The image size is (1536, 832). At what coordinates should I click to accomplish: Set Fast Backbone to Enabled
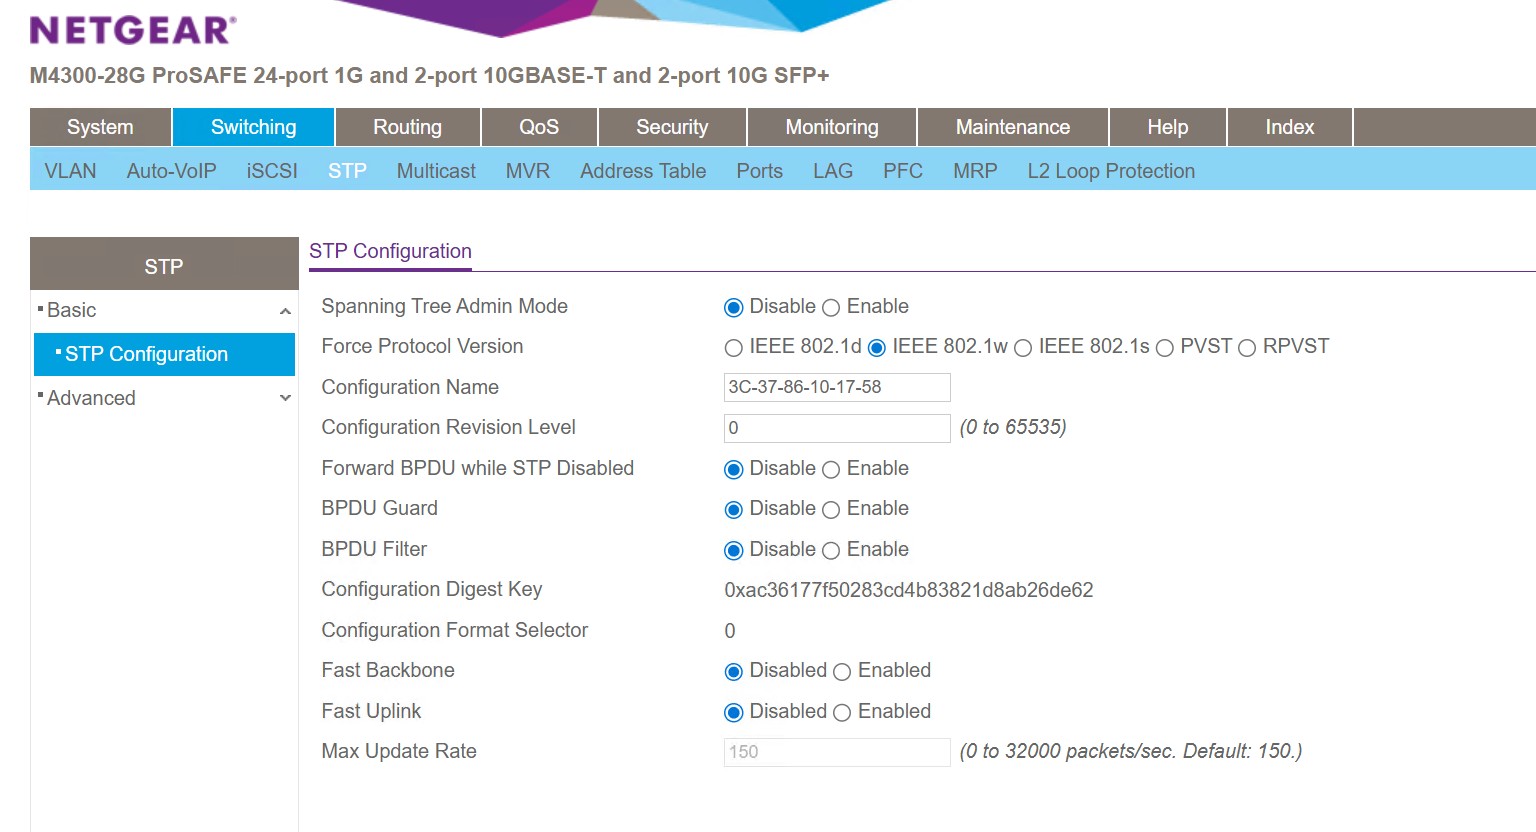click(x=842, y=672)
